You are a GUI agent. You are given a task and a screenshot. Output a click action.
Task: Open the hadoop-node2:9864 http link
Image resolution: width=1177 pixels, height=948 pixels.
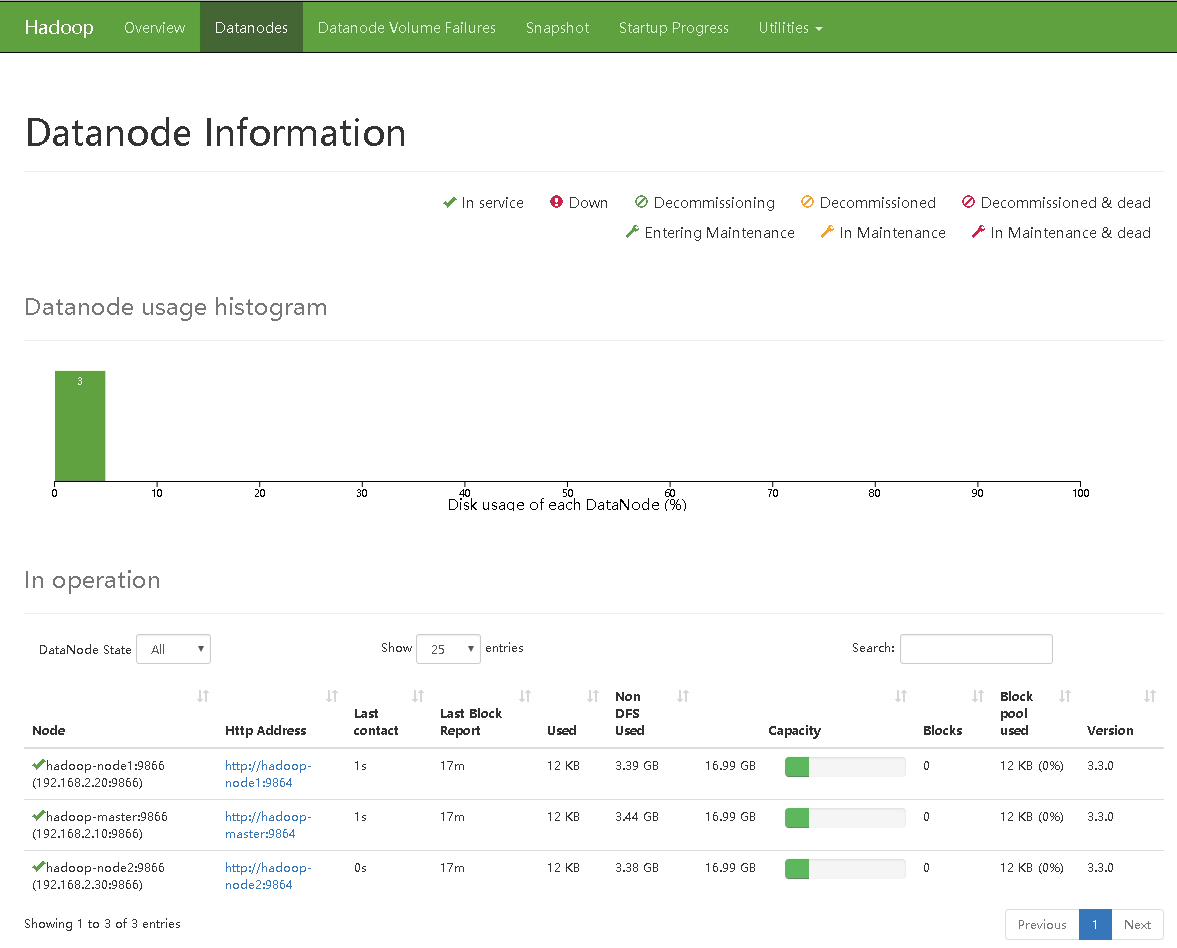268,876
